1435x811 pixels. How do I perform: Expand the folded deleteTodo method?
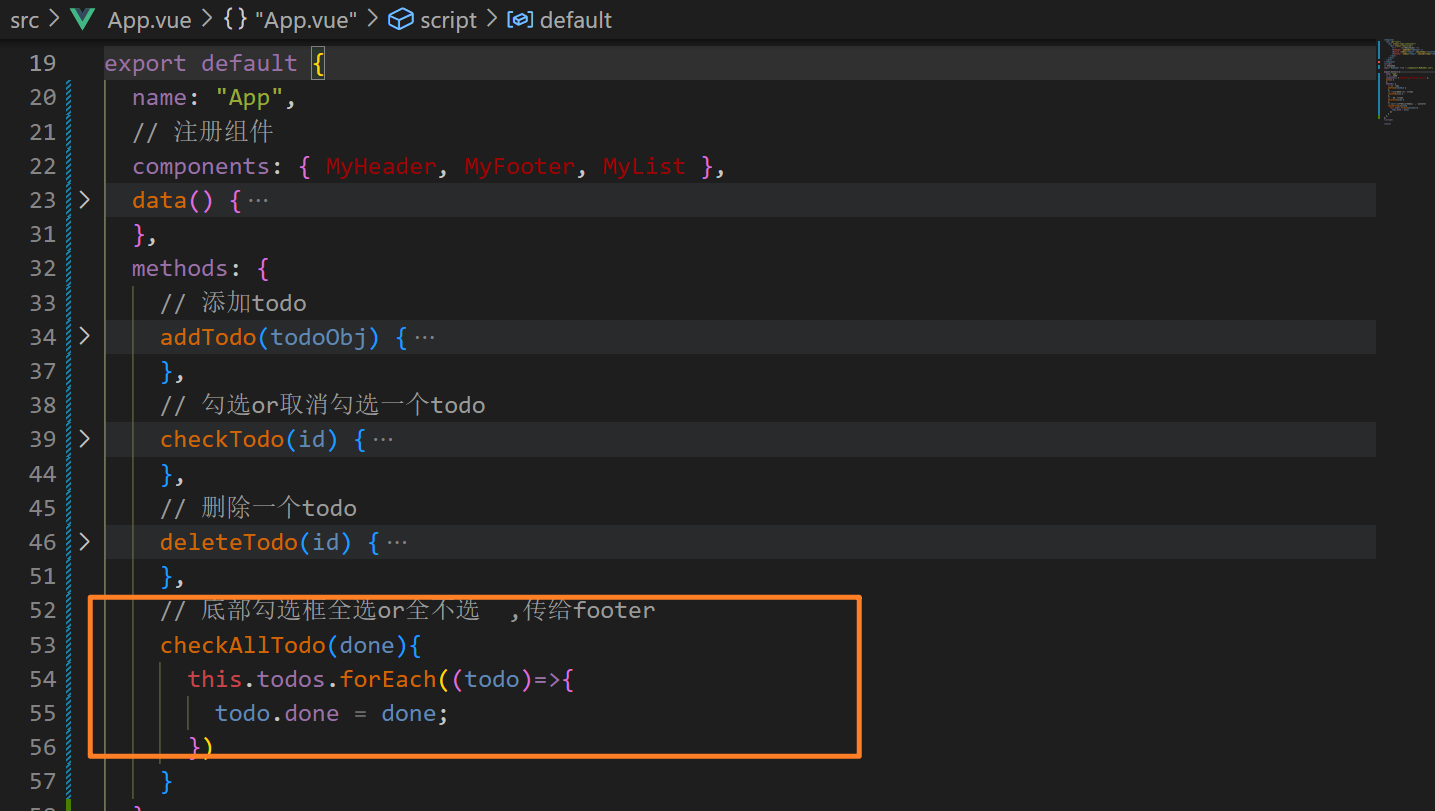click(85, 541)
